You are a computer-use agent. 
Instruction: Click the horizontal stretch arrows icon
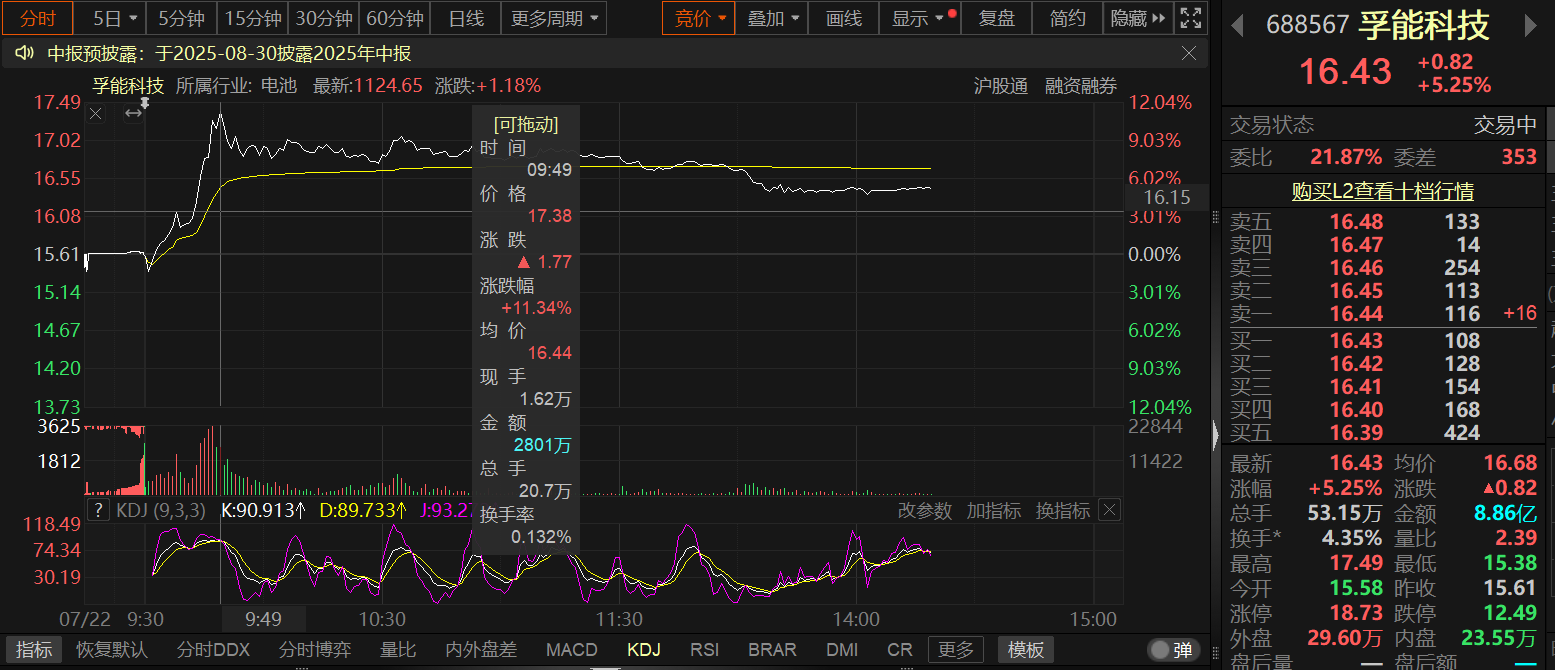tap(133, 114)
